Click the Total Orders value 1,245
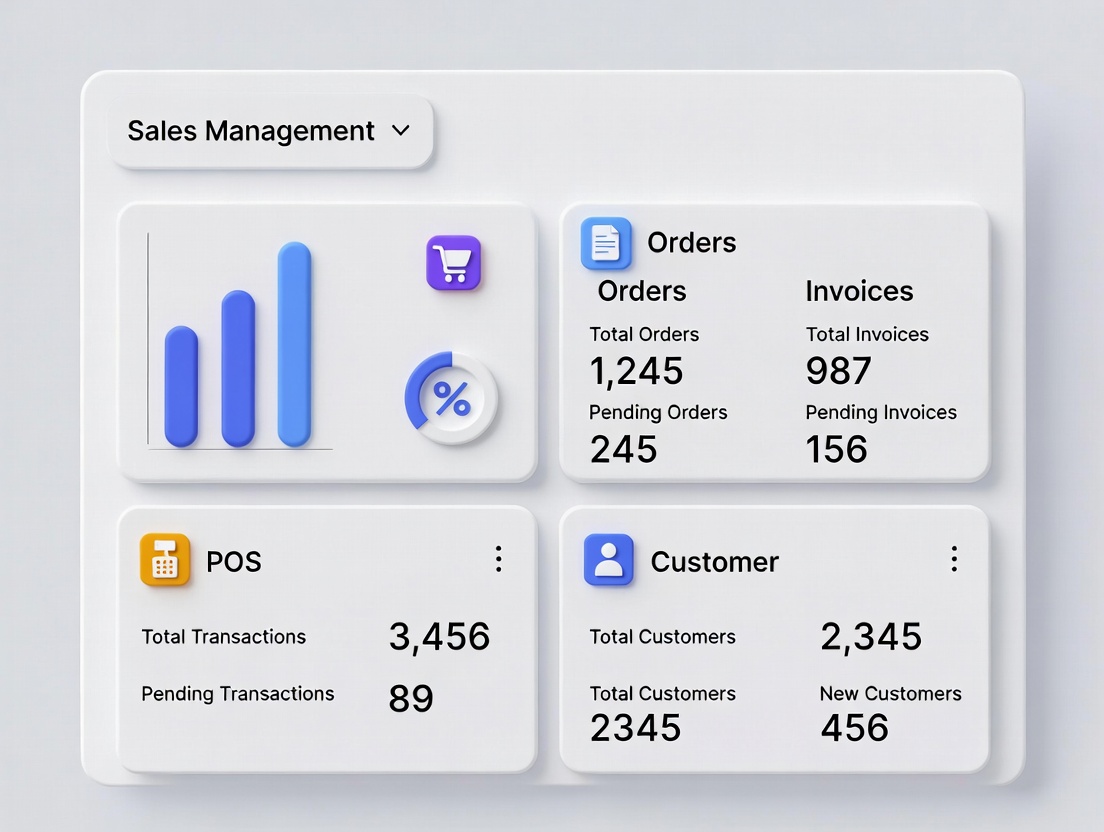 point(636,371)
